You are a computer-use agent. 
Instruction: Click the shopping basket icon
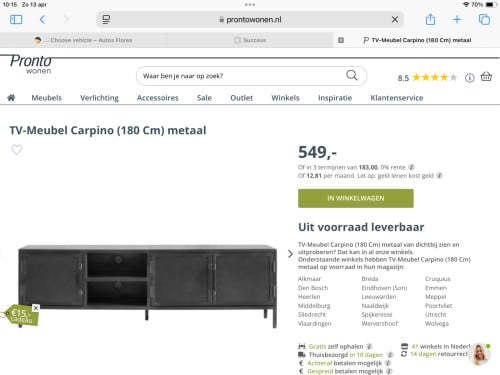click(x=486, y=77)
